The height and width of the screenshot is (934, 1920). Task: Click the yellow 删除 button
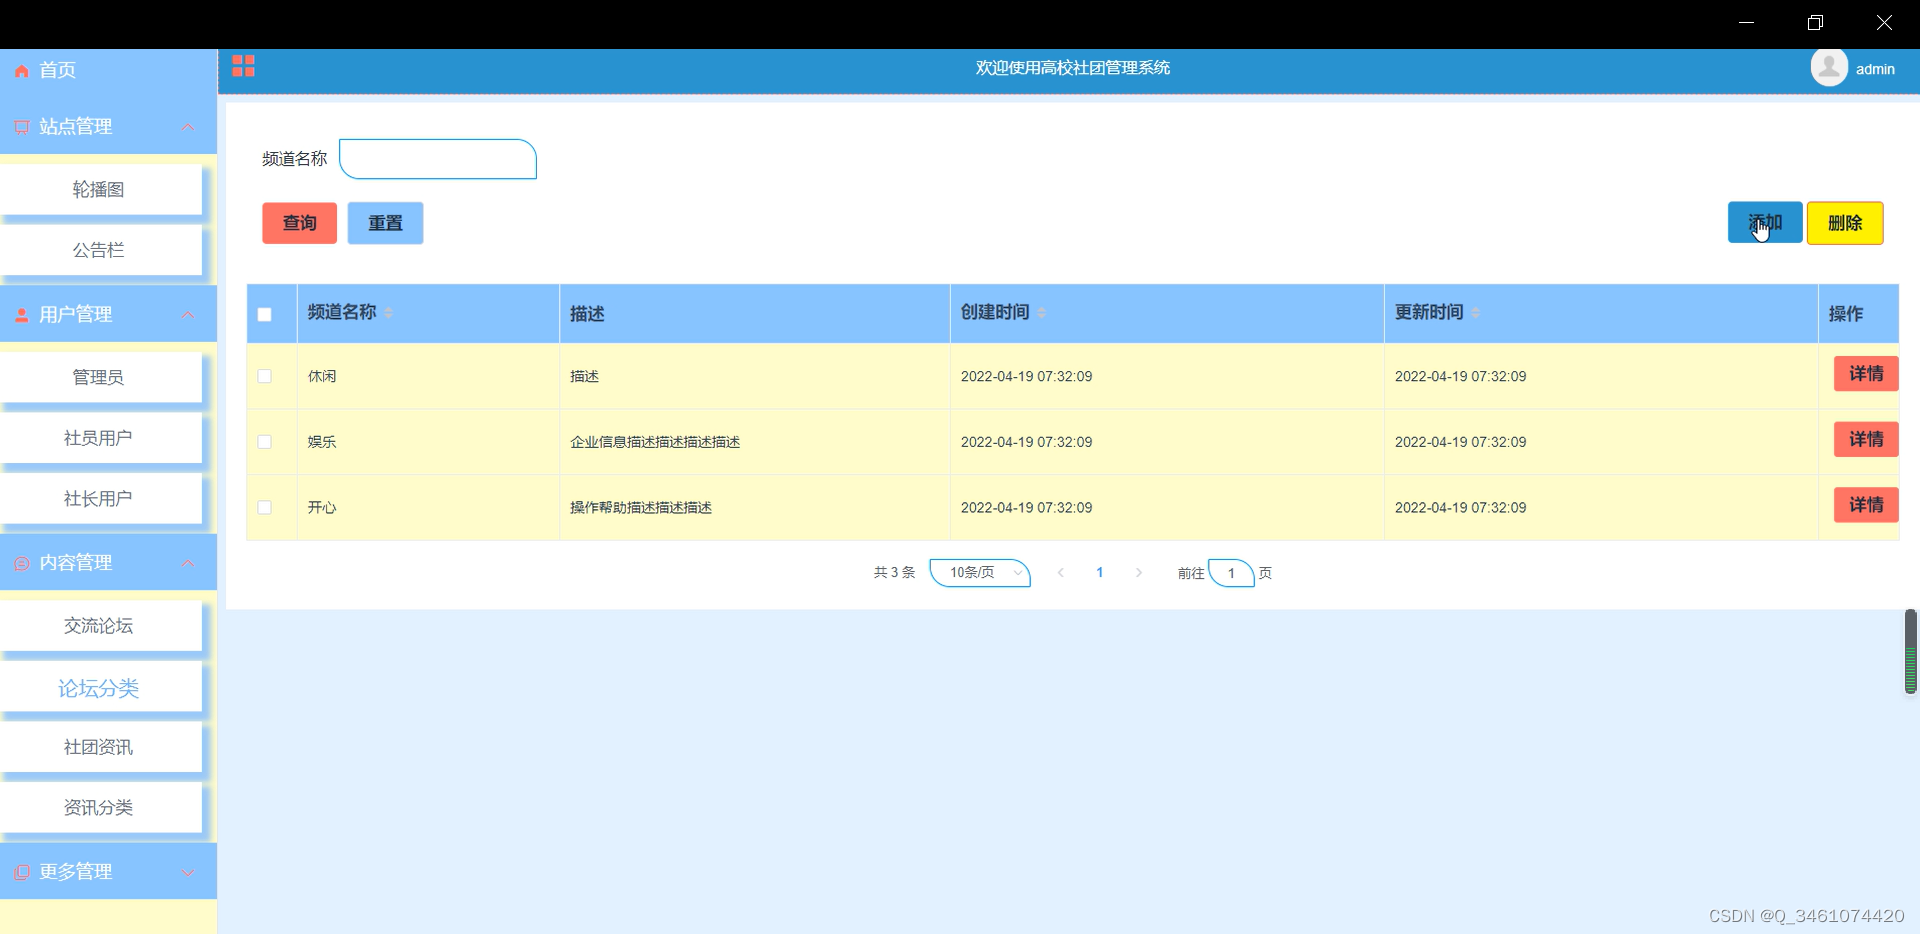point(1845,223)
